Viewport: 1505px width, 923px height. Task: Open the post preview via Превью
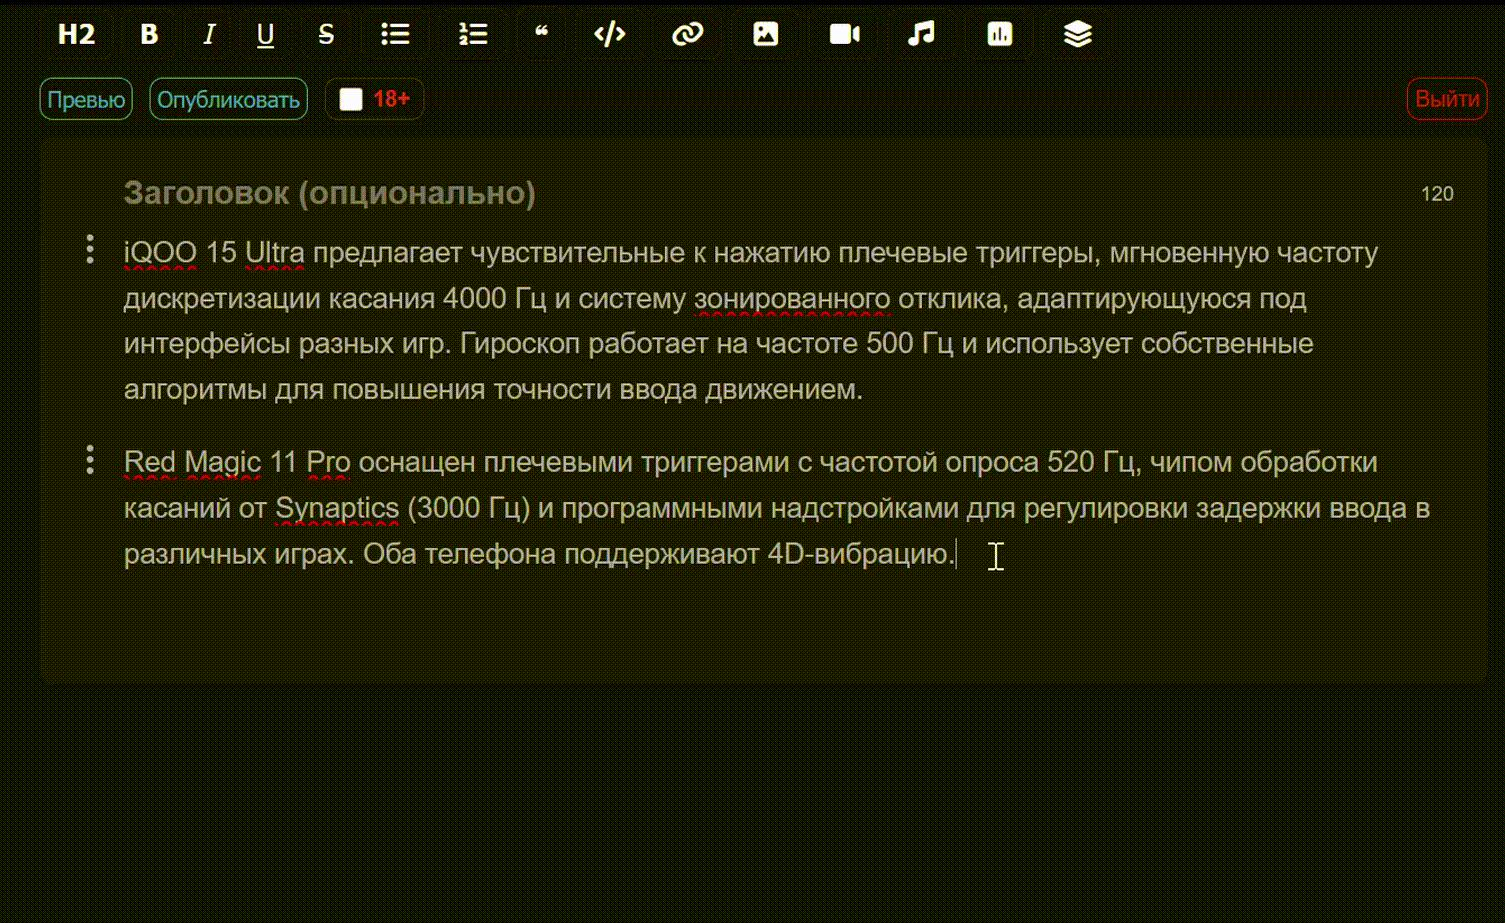(85, 98)
